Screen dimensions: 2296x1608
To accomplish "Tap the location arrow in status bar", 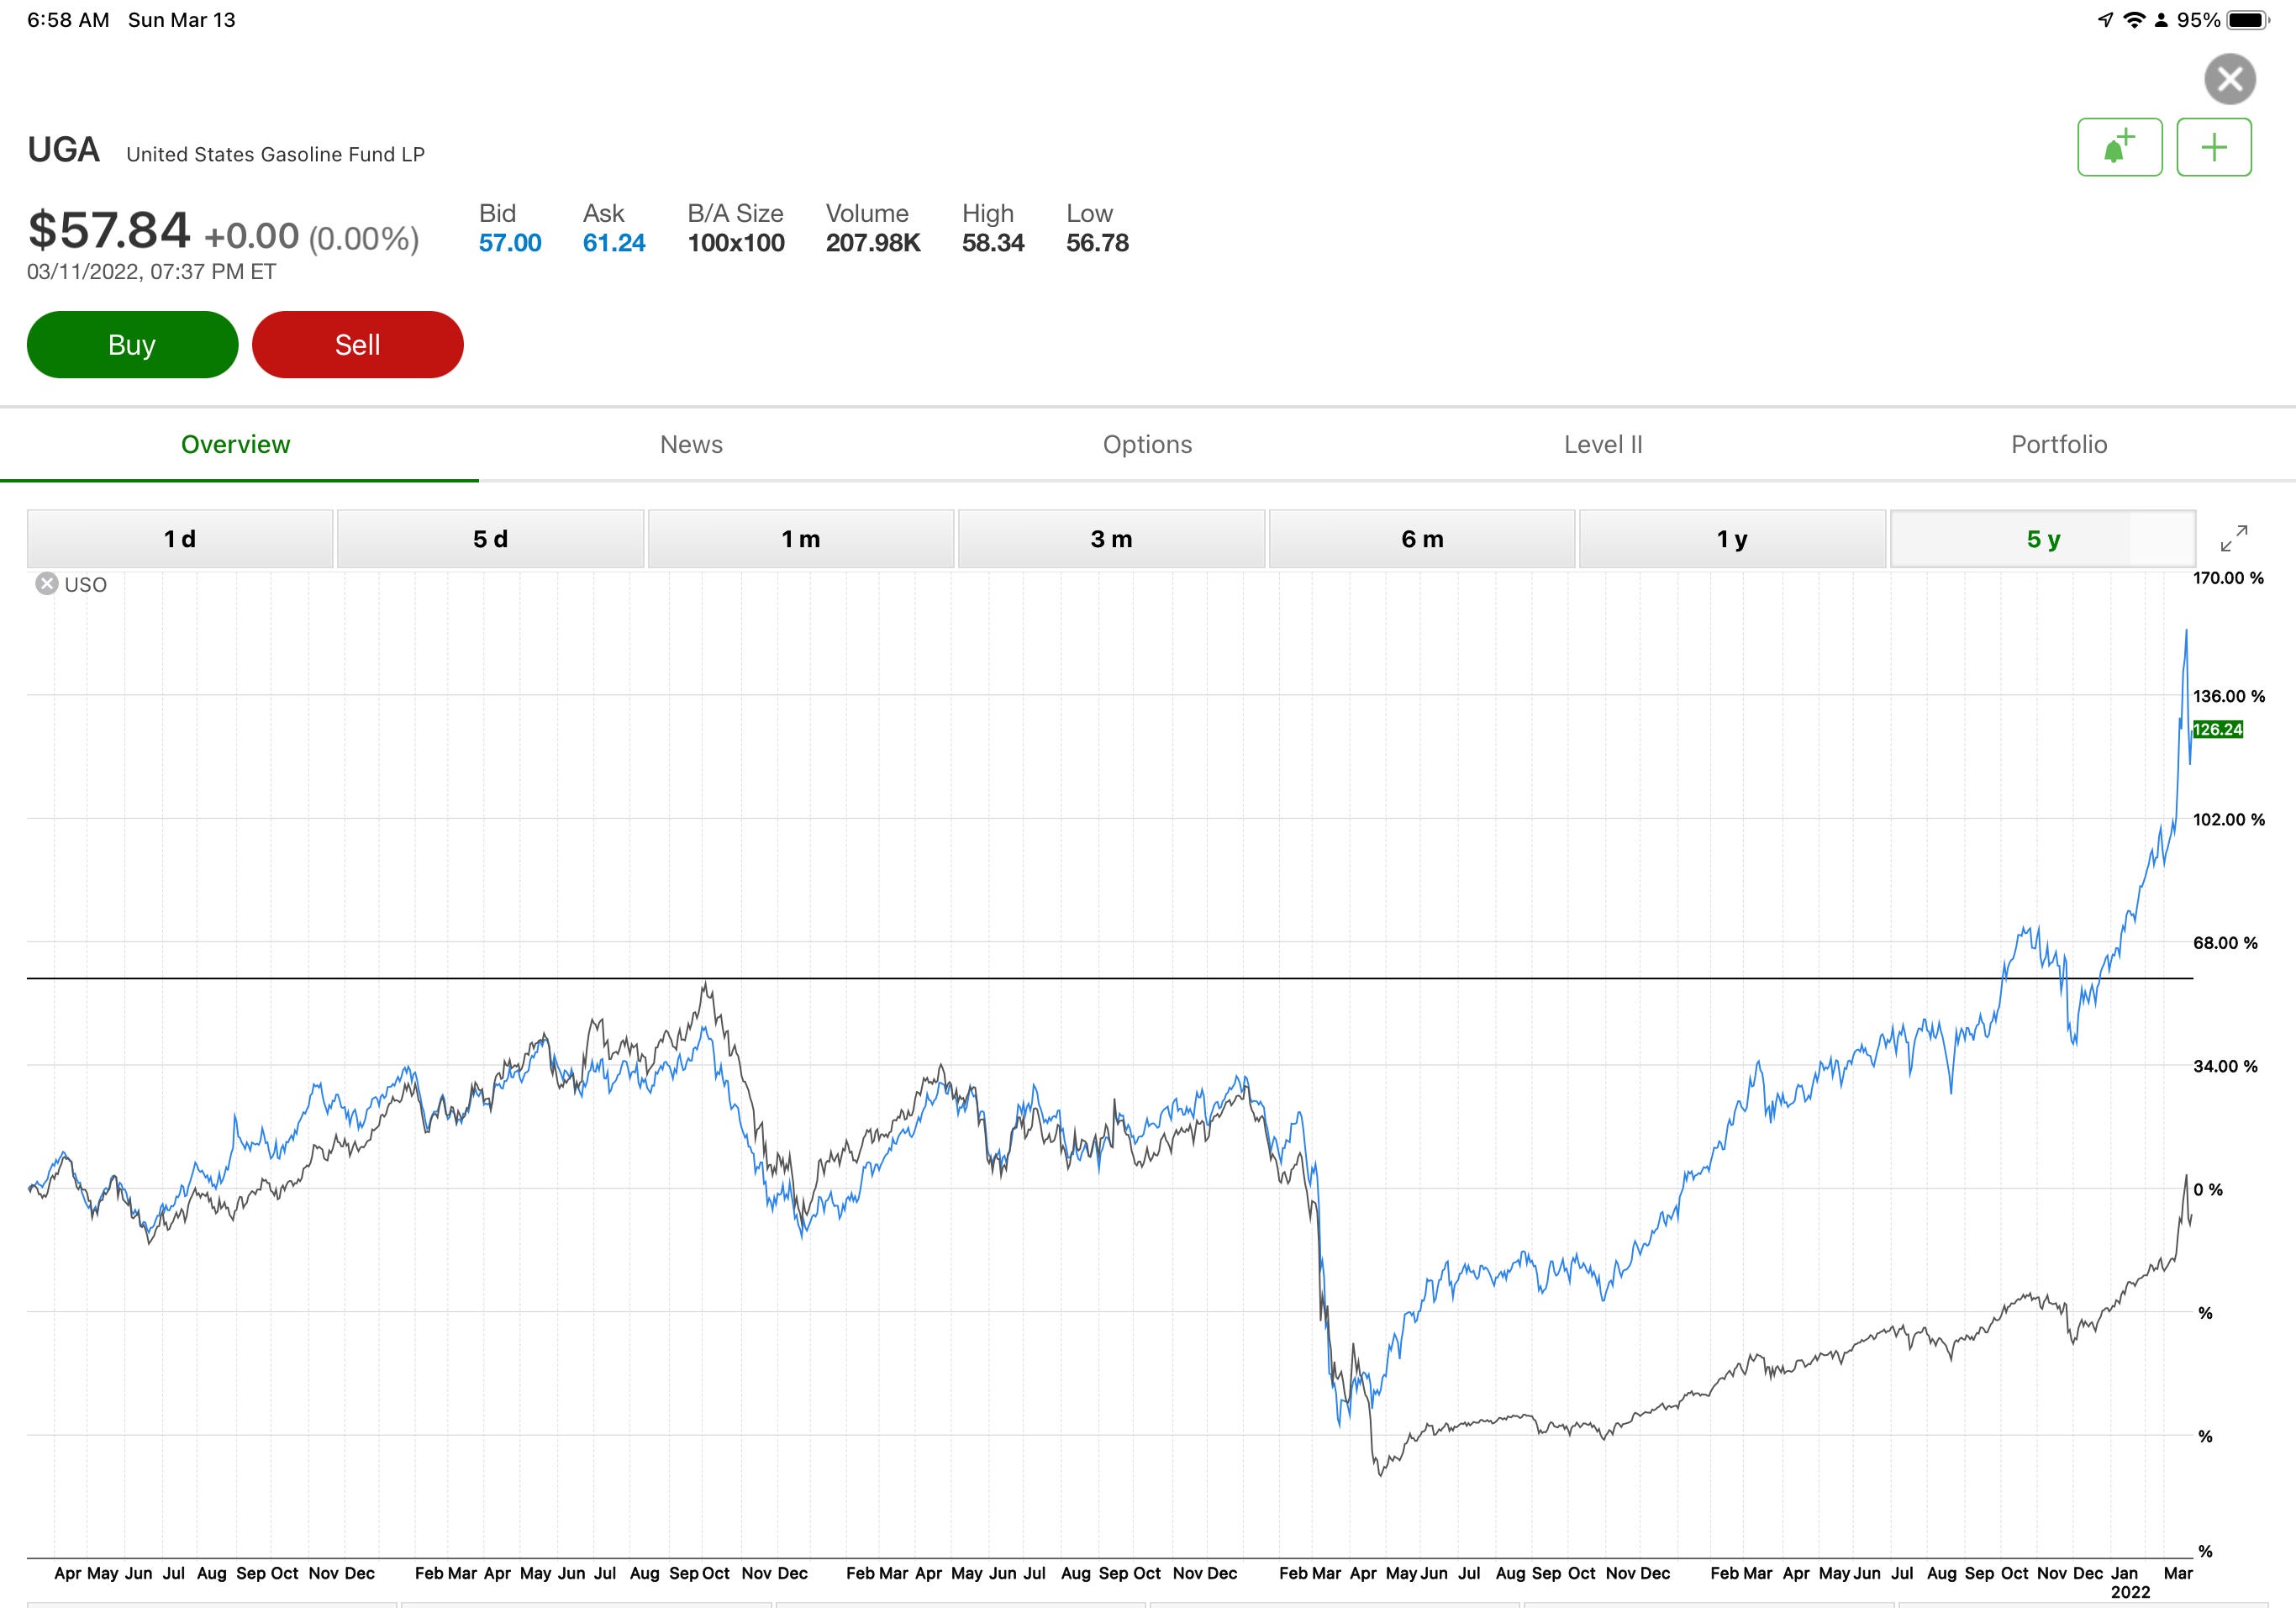I will [2105, 20].
